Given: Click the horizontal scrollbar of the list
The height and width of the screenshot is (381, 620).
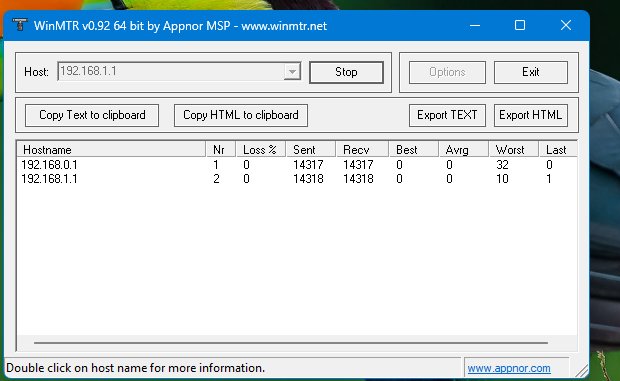Looking at the screenshot, I should pyautogui.click(x=291, y=343).
